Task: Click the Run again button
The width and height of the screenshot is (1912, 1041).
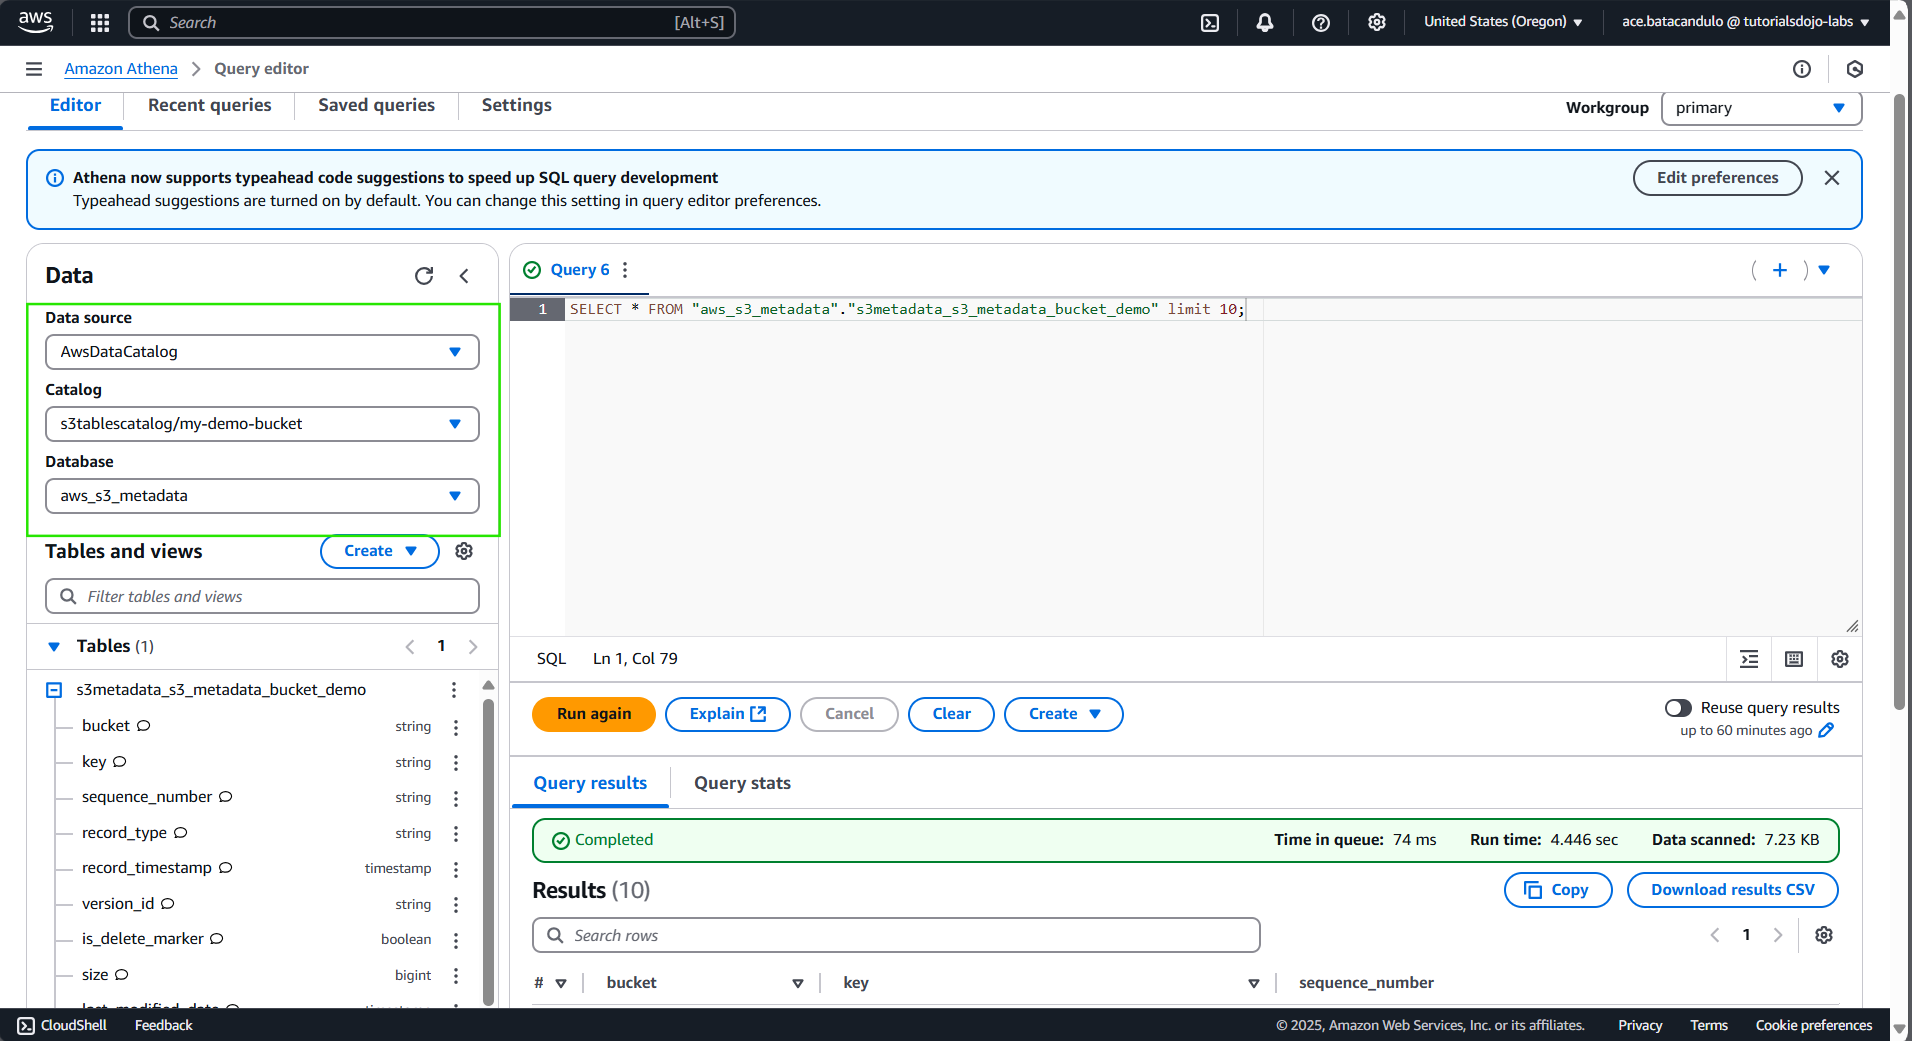Action: click(594, 714)
